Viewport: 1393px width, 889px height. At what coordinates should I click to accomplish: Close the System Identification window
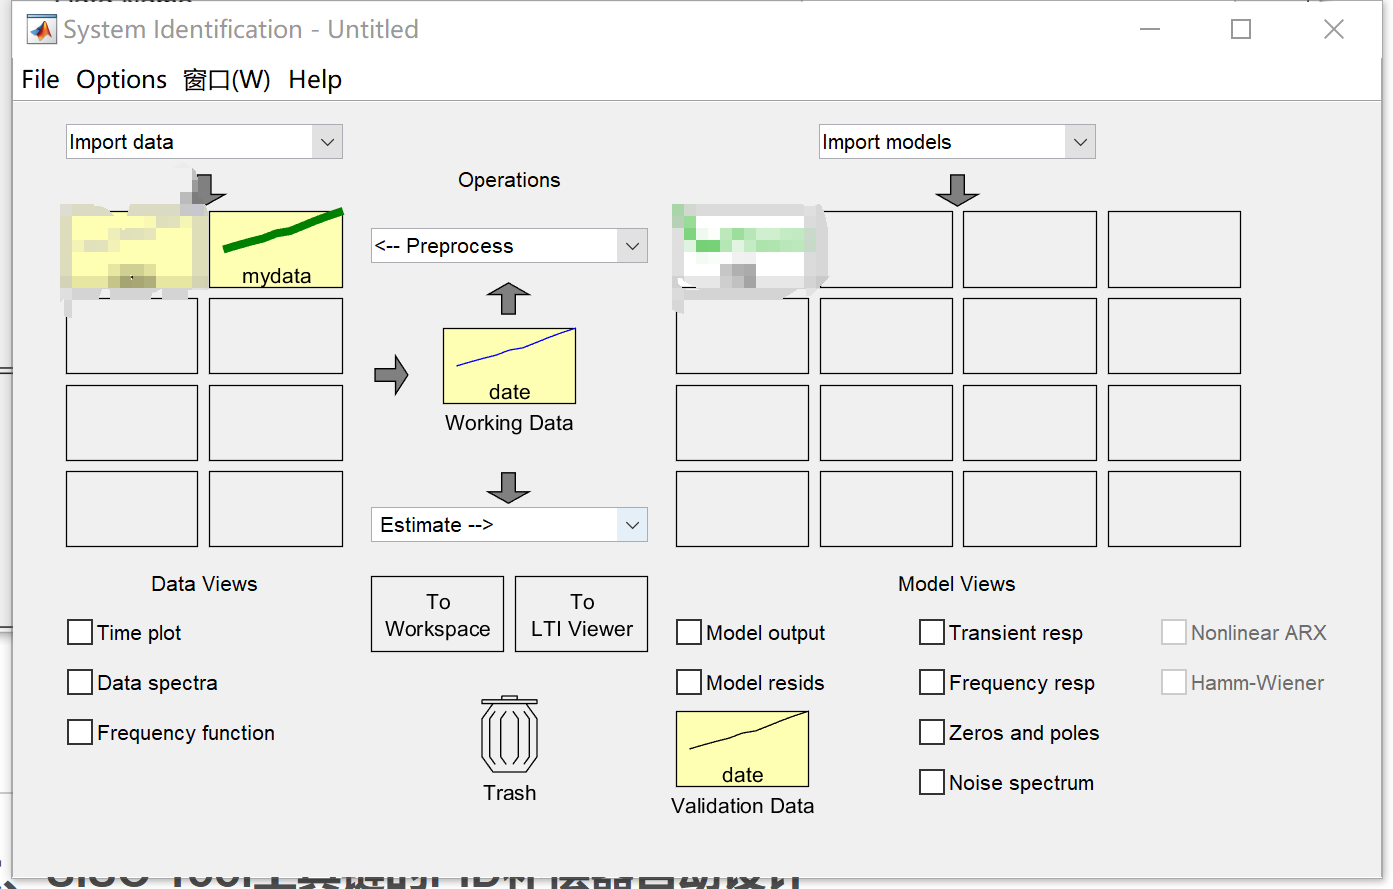(x=1334, y=29)
